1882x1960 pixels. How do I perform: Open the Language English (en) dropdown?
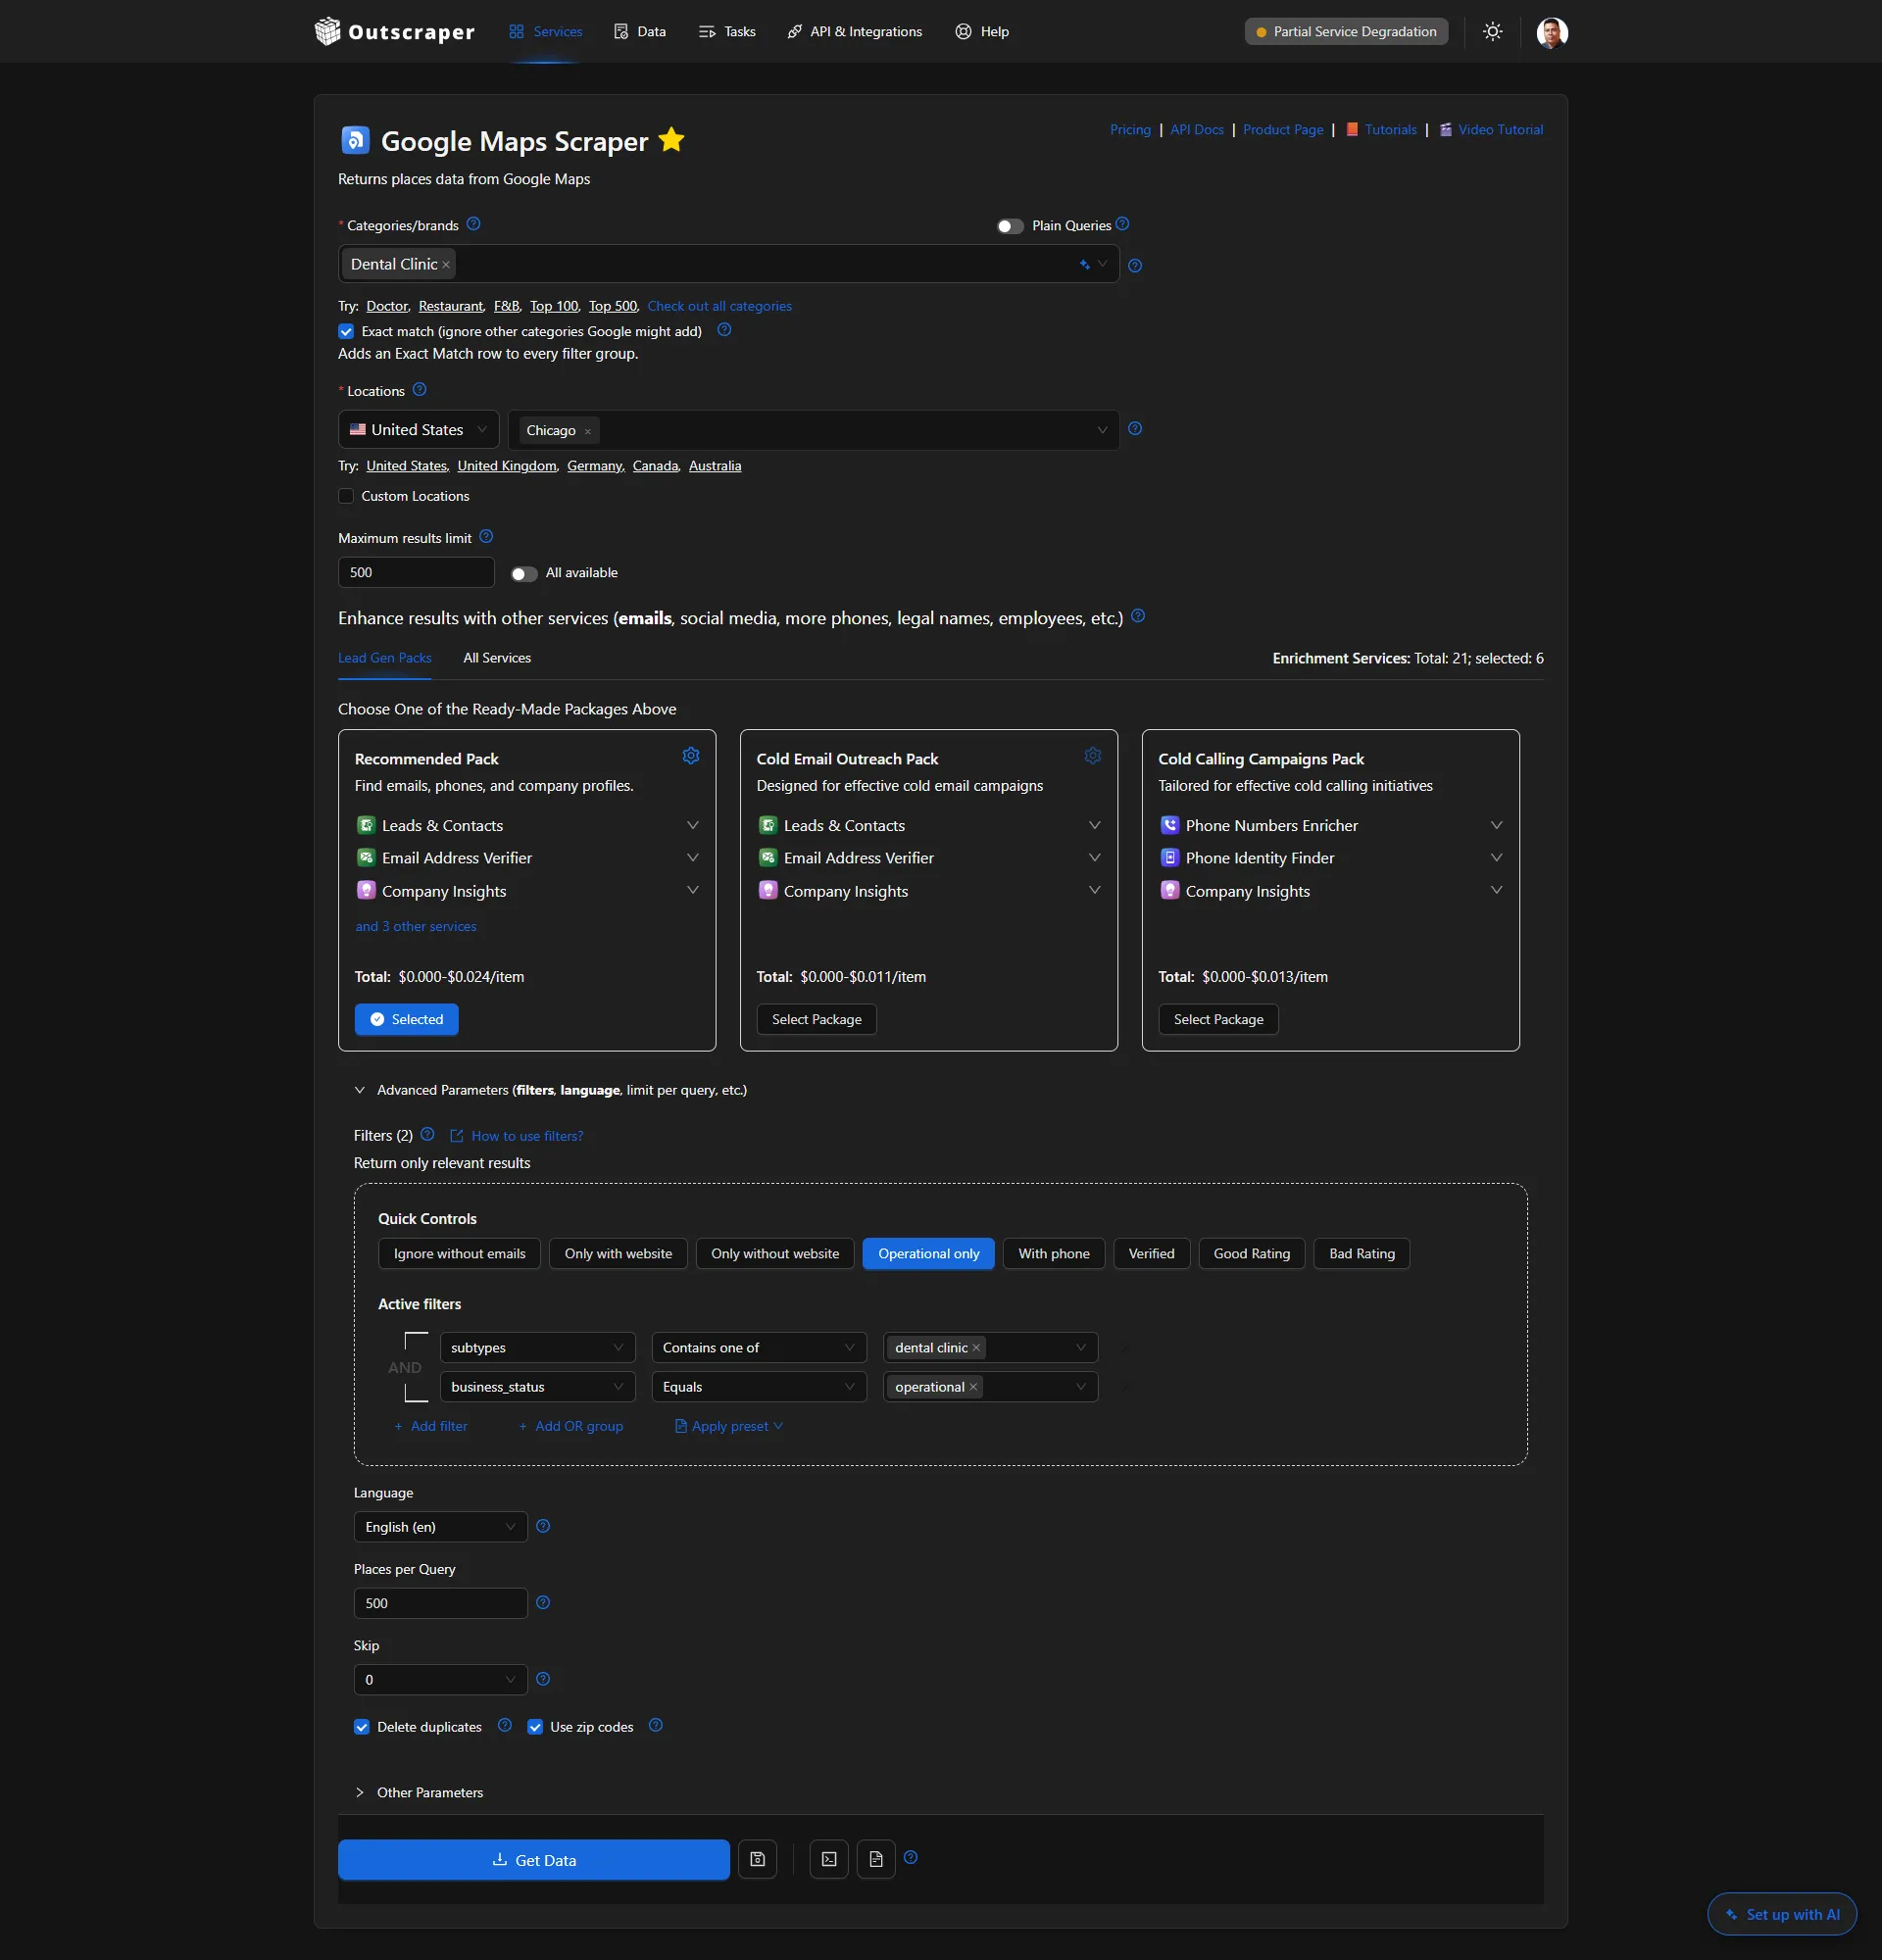pos(440,1527)
